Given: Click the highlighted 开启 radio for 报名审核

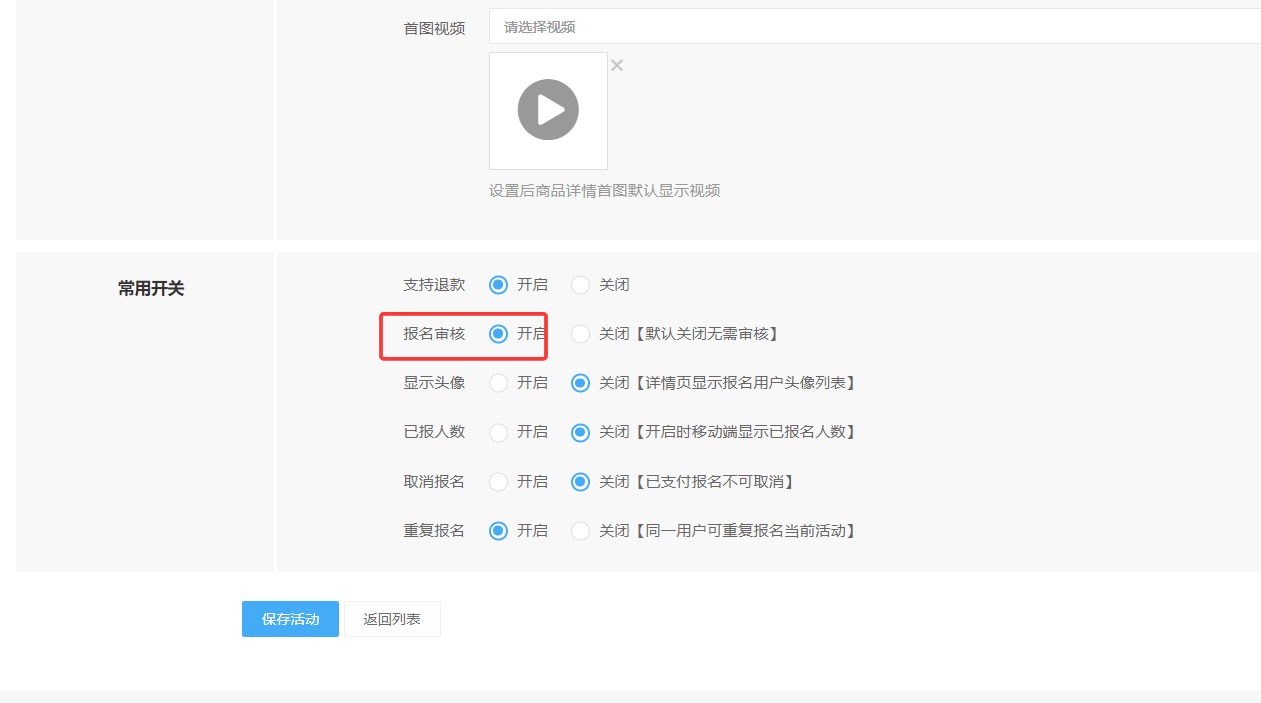Looking at the screenshot, I should tap(498, 334).
